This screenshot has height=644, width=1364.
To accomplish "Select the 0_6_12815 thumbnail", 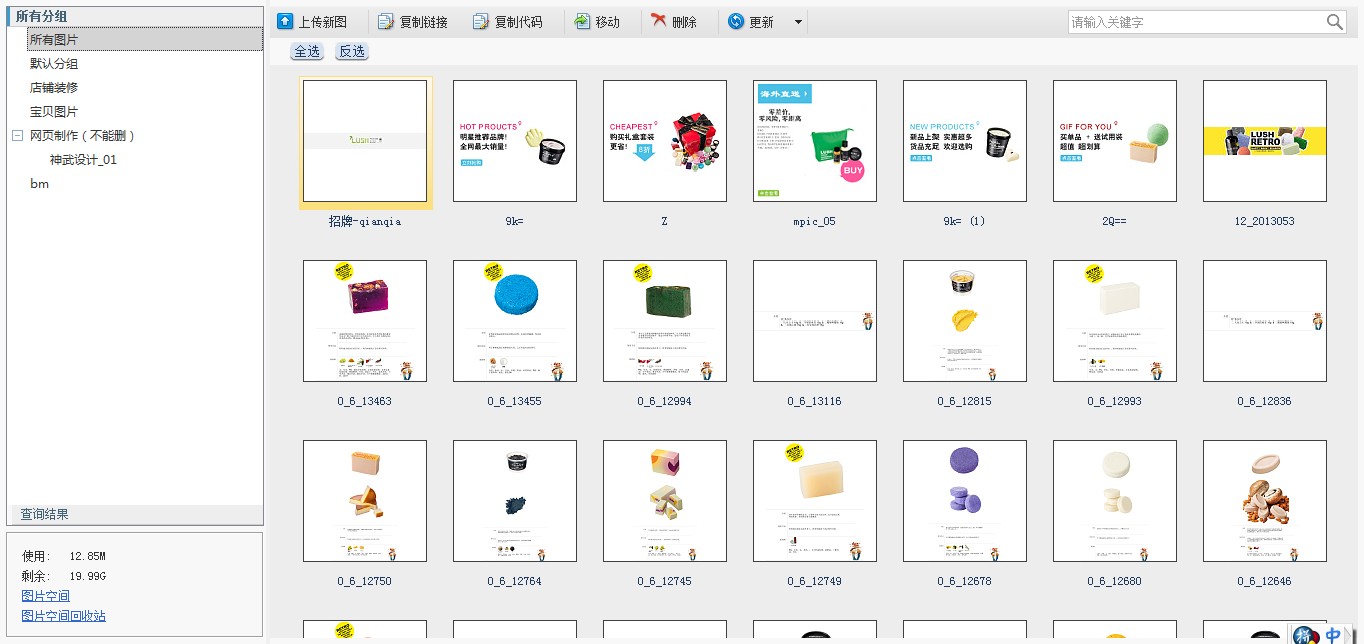I will point(965,321).
